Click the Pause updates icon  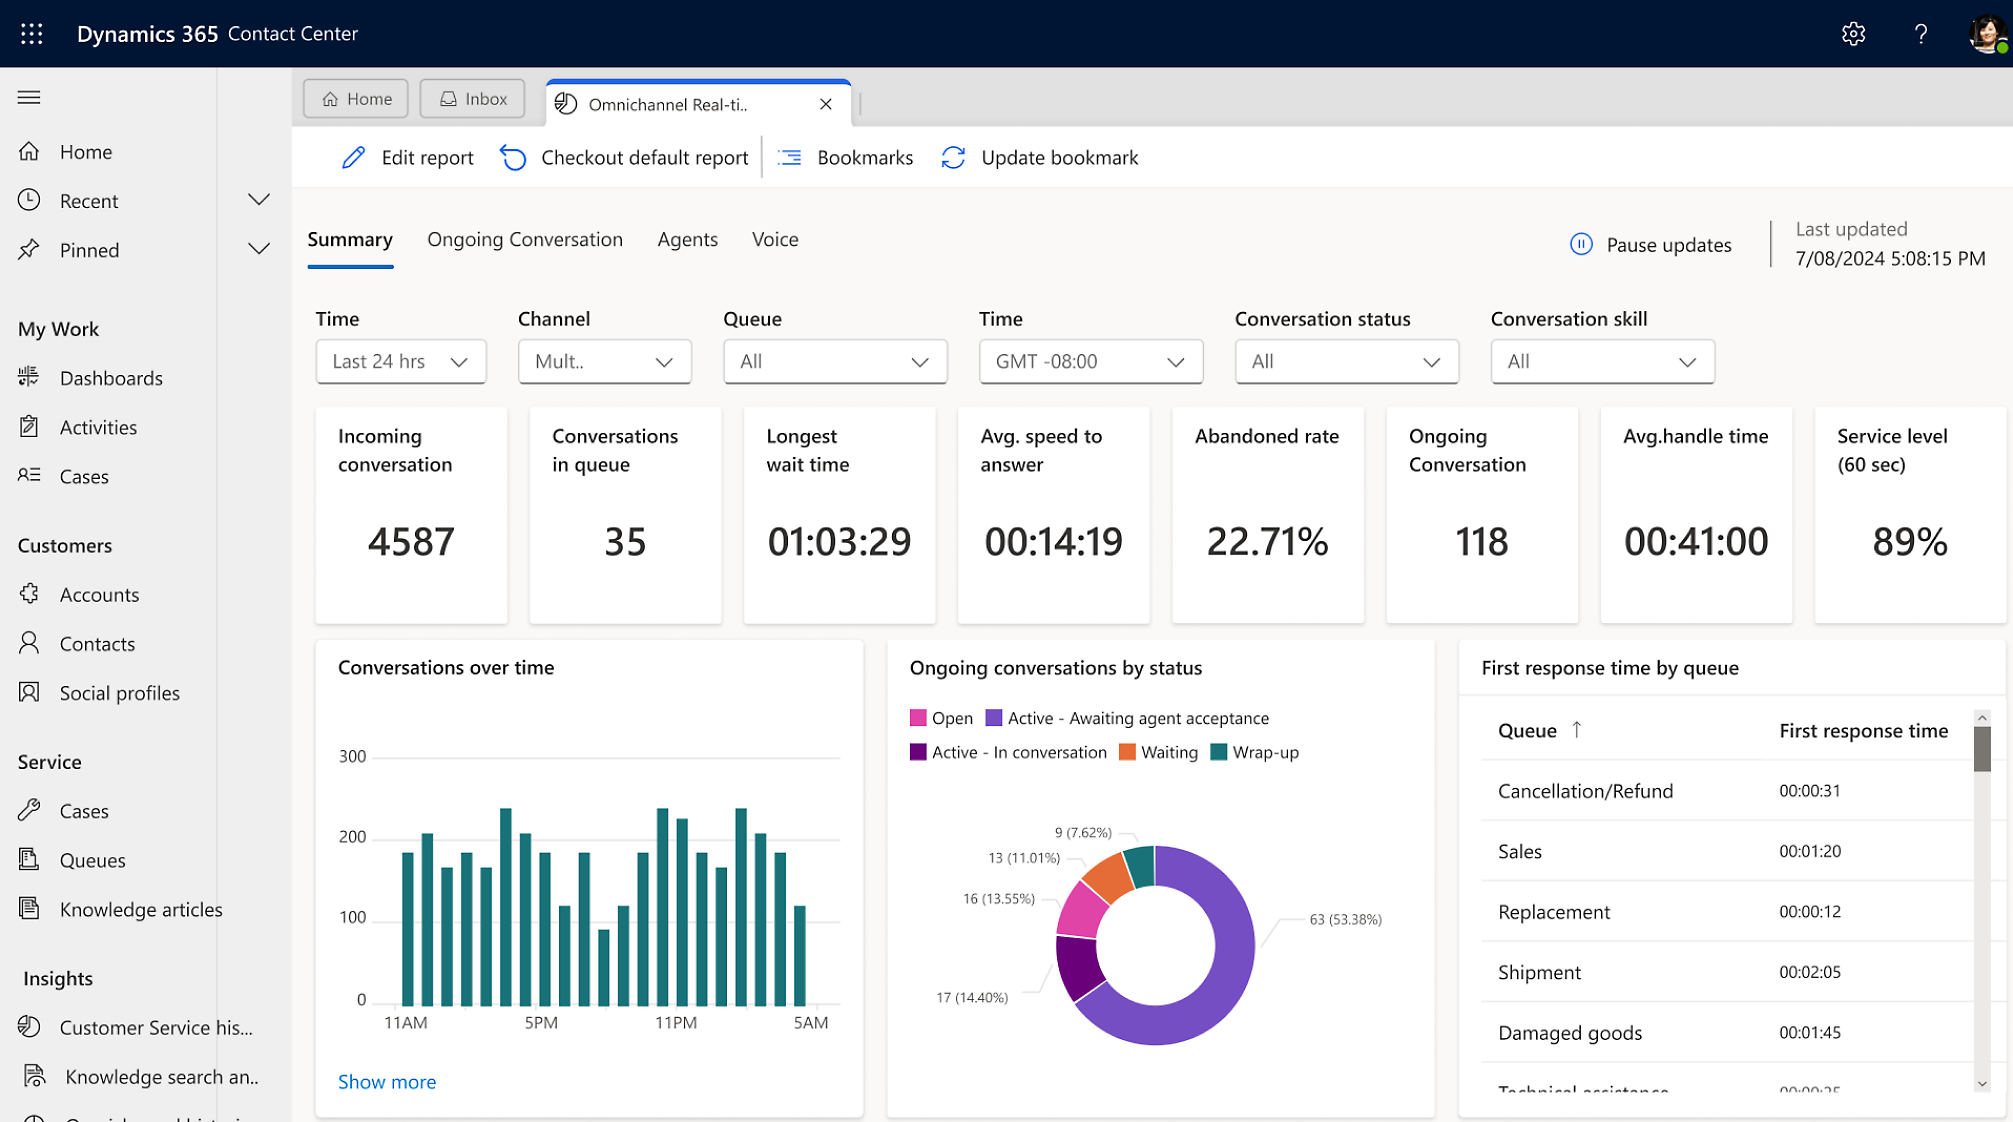coord(1581,243)
